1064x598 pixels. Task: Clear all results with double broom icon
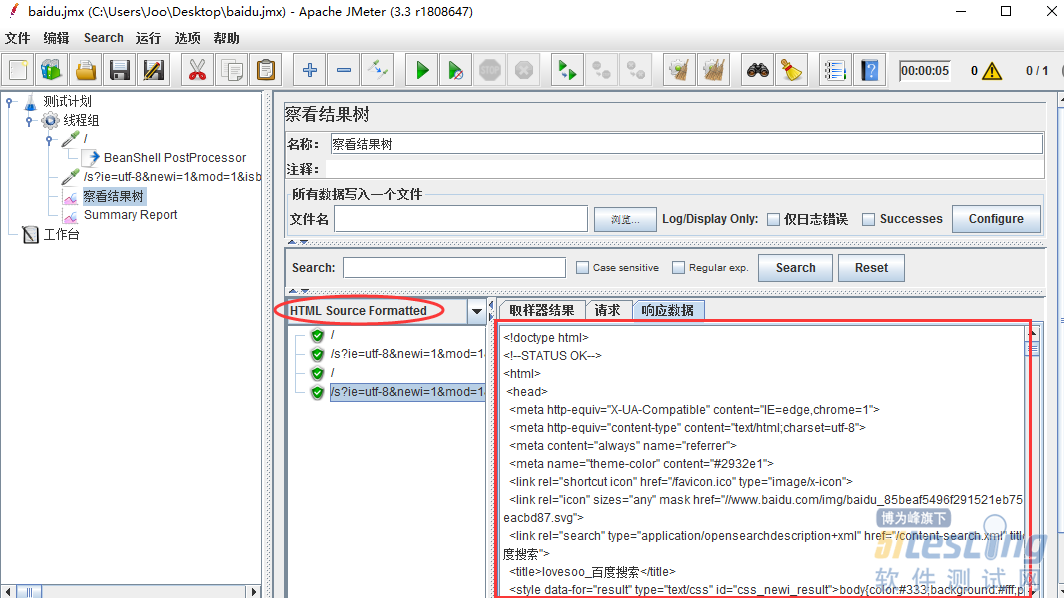tap(714, 70)
